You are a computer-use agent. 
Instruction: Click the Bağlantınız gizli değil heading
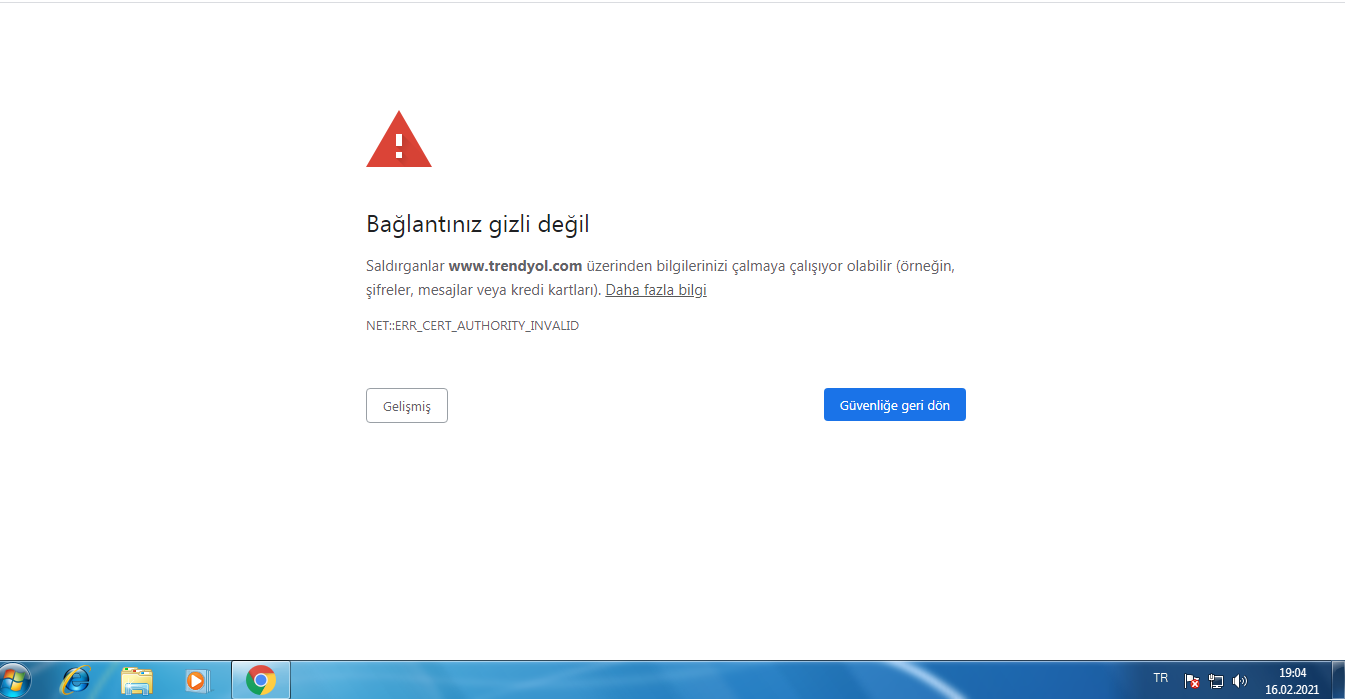pyautogui.click(x=477, y=224)
